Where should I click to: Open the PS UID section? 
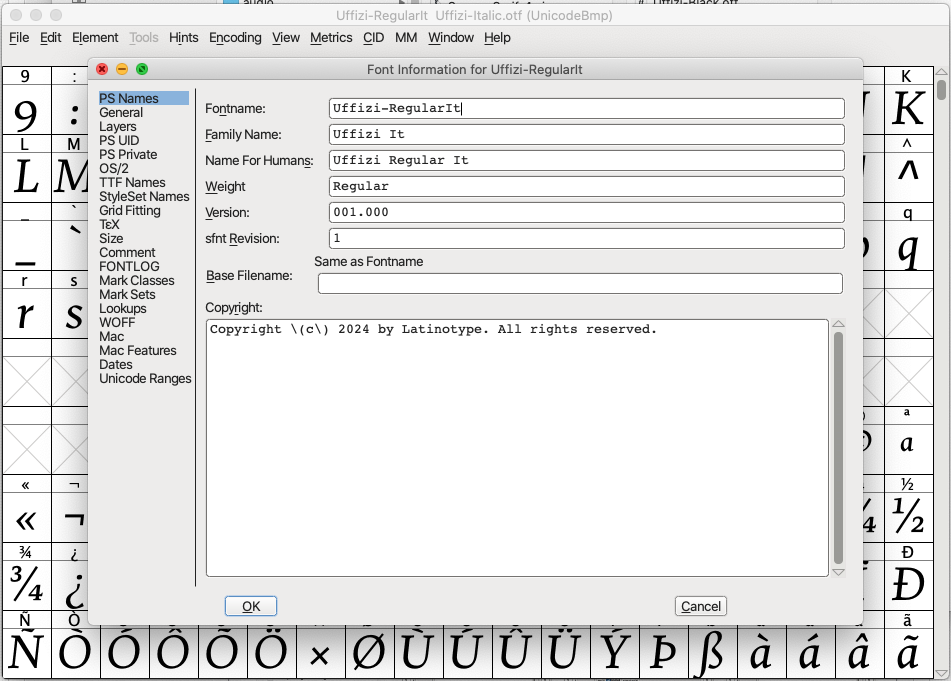119,141
